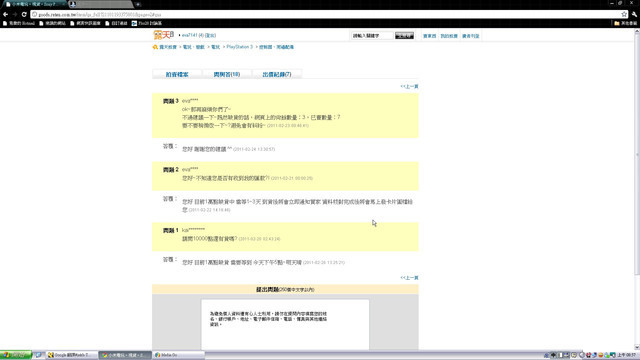Click the black search button
The image size is (640, 360).
point(404,36)
